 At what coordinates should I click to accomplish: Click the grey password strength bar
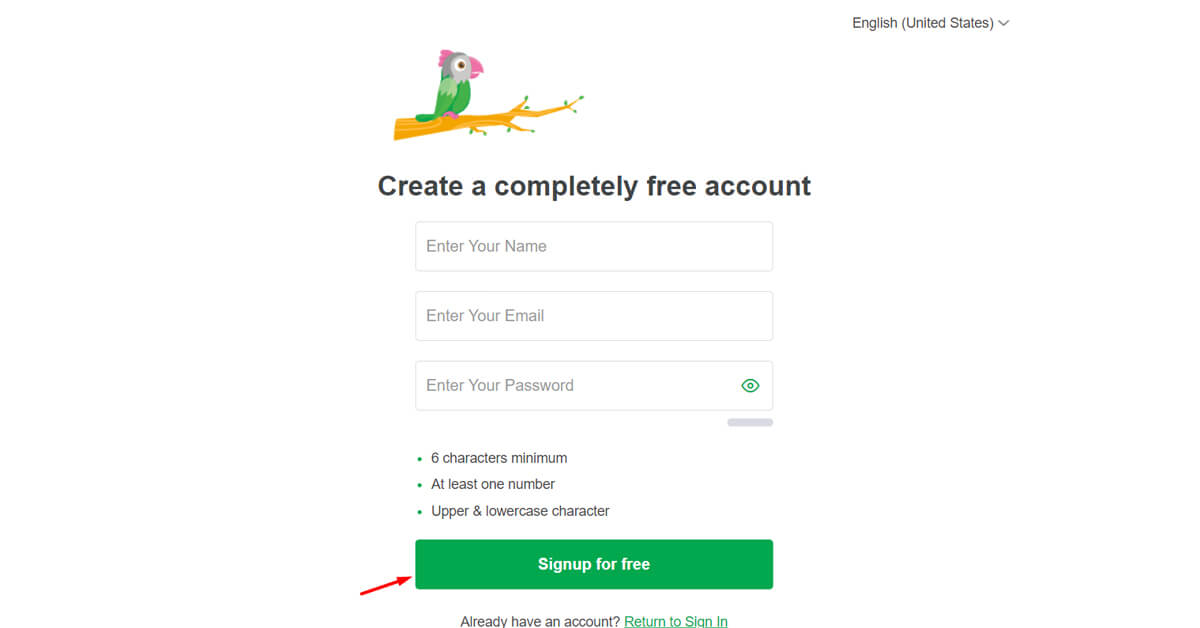(x=750, y=422)
